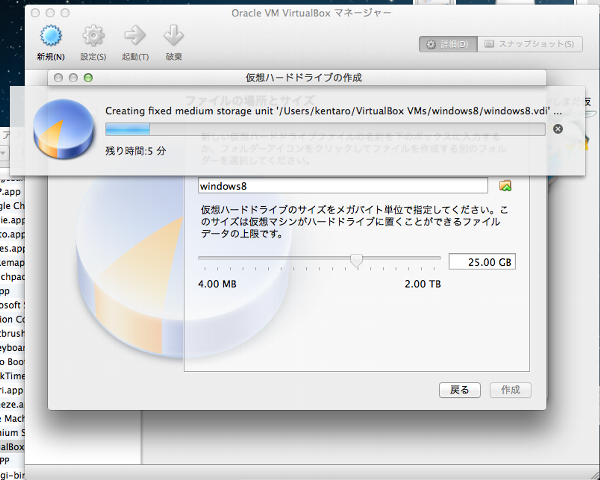Click the windows8 file name field
Viewport: 600px width, 480px height.
pyautogui.click(x=343, y=186)
